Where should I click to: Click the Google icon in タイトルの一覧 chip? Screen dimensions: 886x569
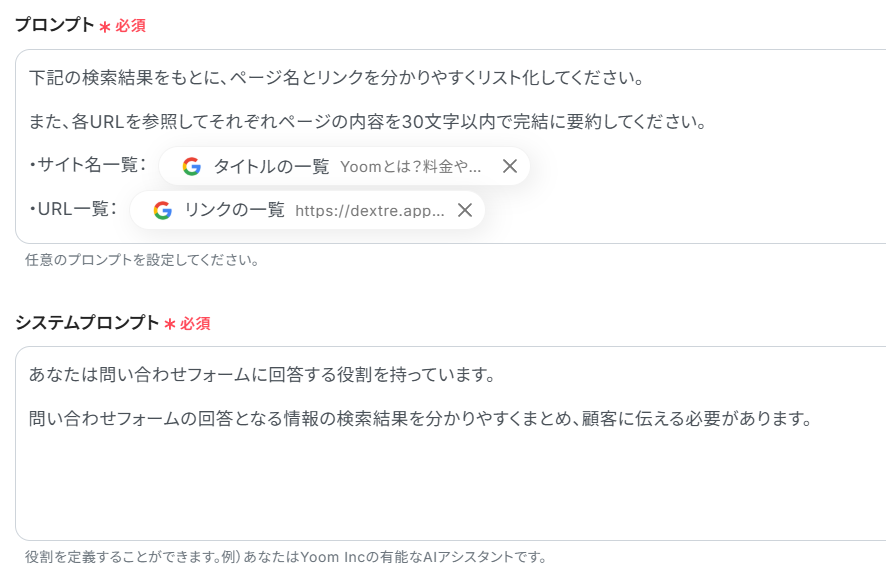tap(192, 167)
